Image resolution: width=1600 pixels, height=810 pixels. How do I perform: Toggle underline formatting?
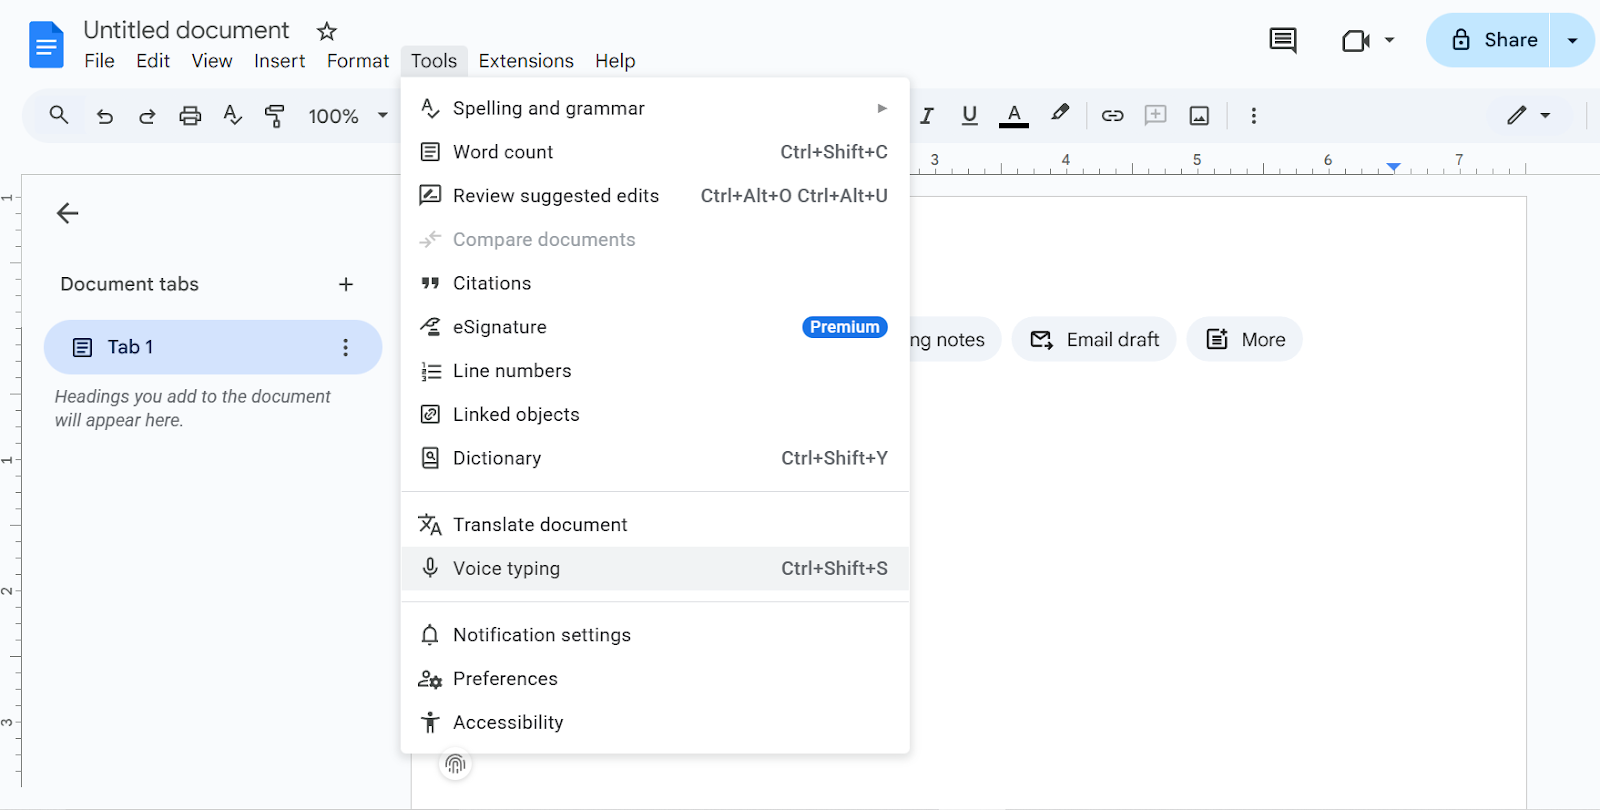click(969, 116)
